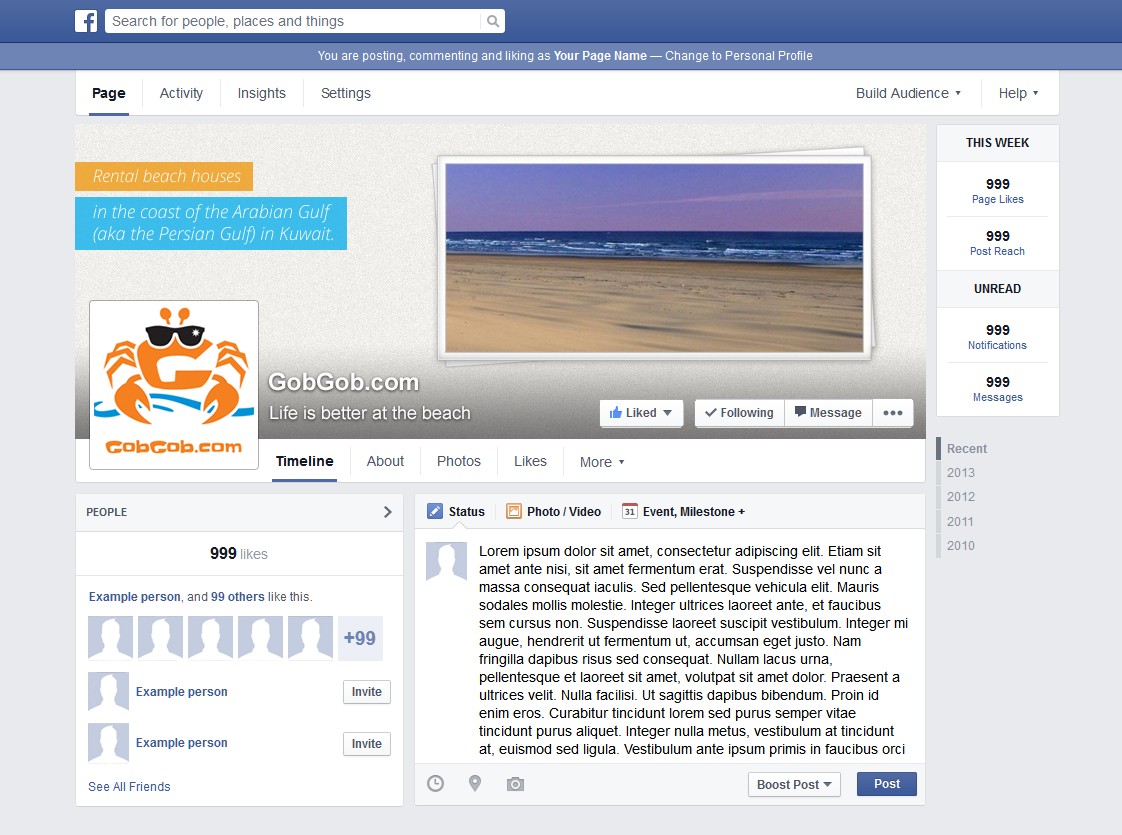Toggle the Following button
The height and width of the screenshot is (835, 1122).
(739, 413)
